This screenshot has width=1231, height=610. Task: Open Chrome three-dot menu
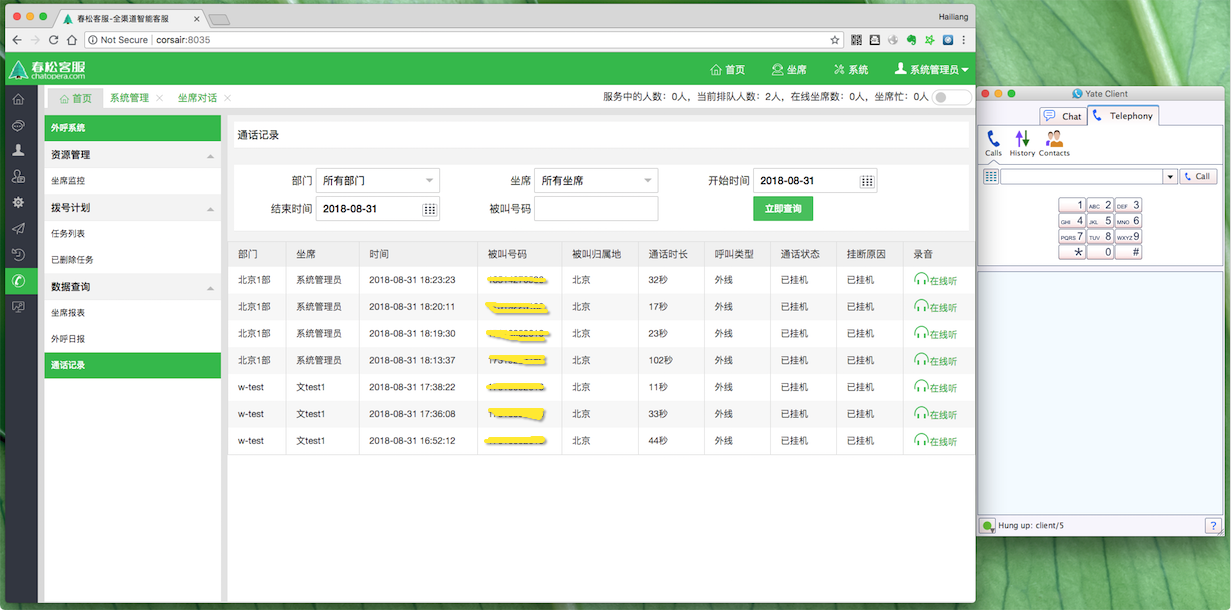[963, 40]
